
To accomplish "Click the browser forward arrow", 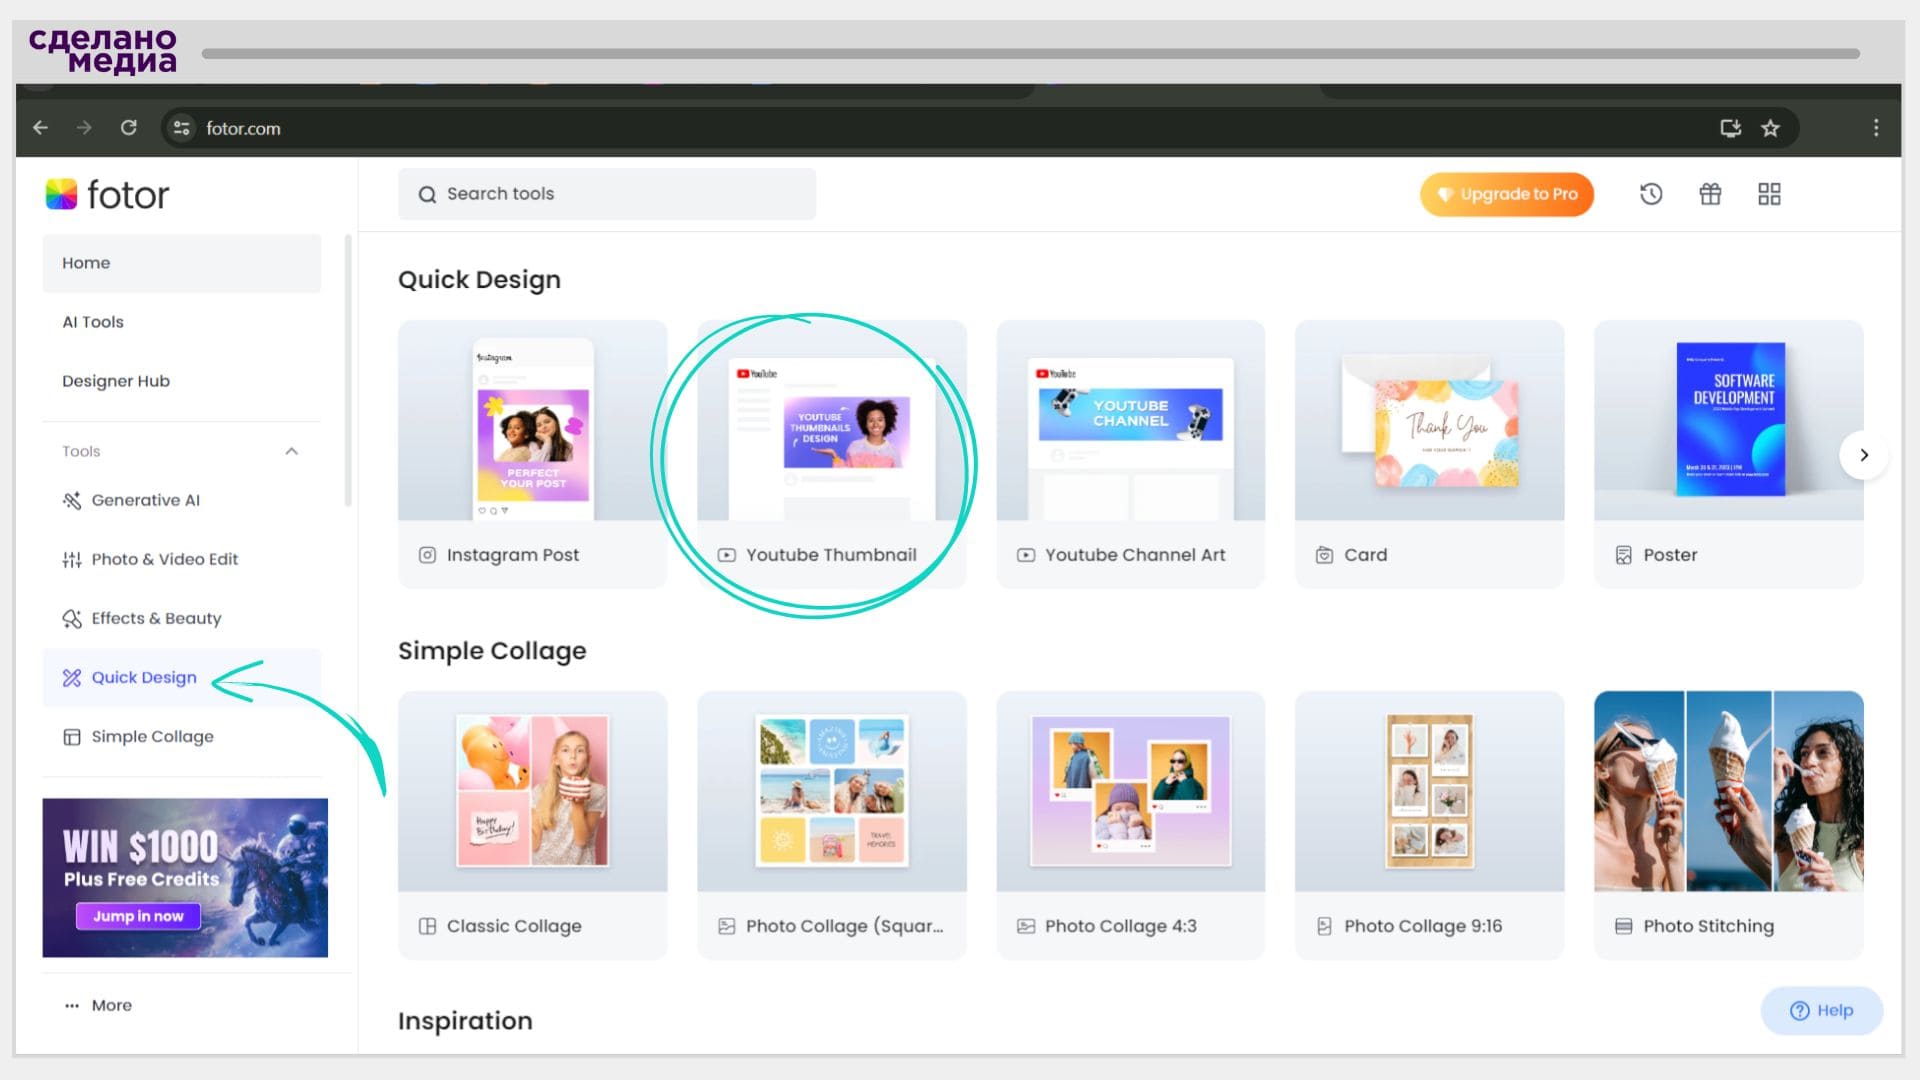I will coord(84,128).
